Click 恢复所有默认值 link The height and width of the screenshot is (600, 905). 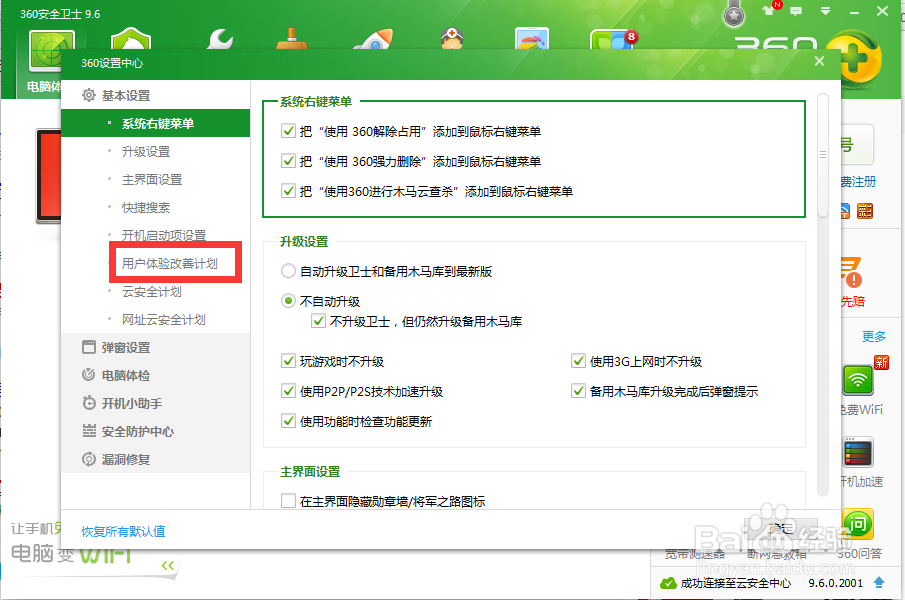(x=123, y=531)
